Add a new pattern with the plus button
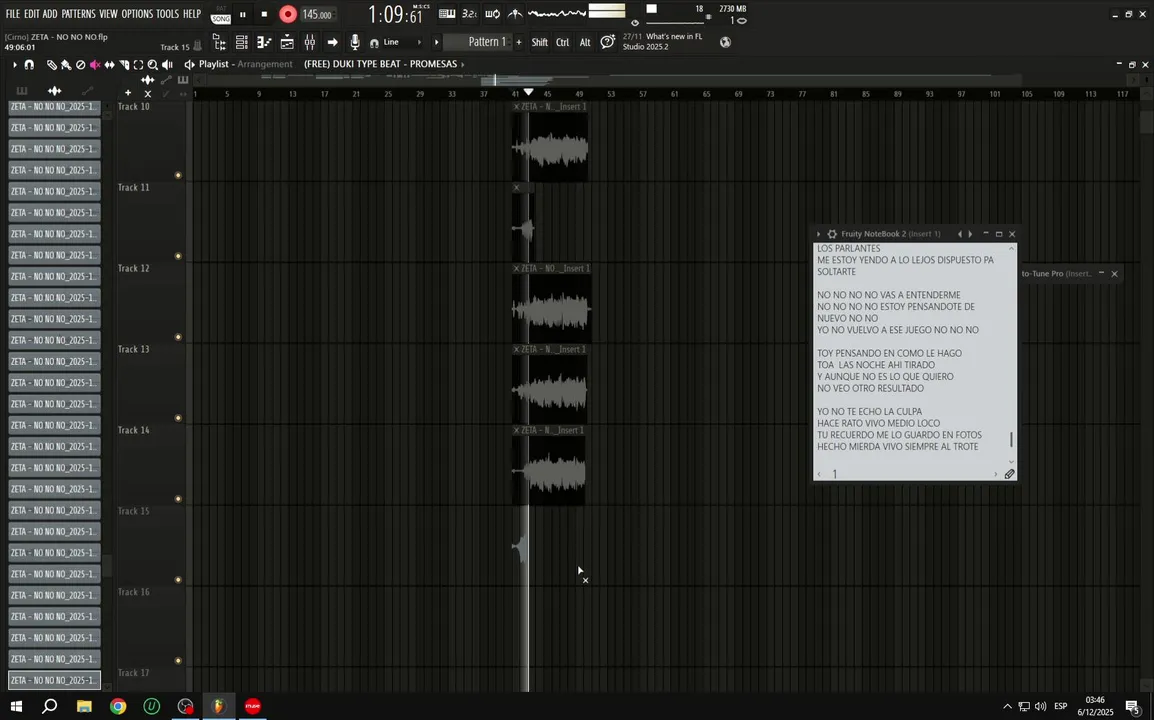 point(519,42)
